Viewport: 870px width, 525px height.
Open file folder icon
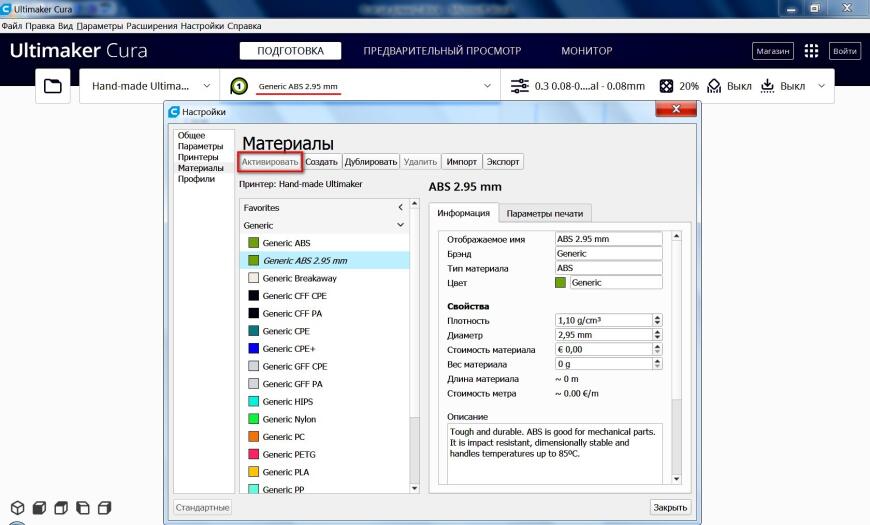pyautogui.click(x=53, y=86)
